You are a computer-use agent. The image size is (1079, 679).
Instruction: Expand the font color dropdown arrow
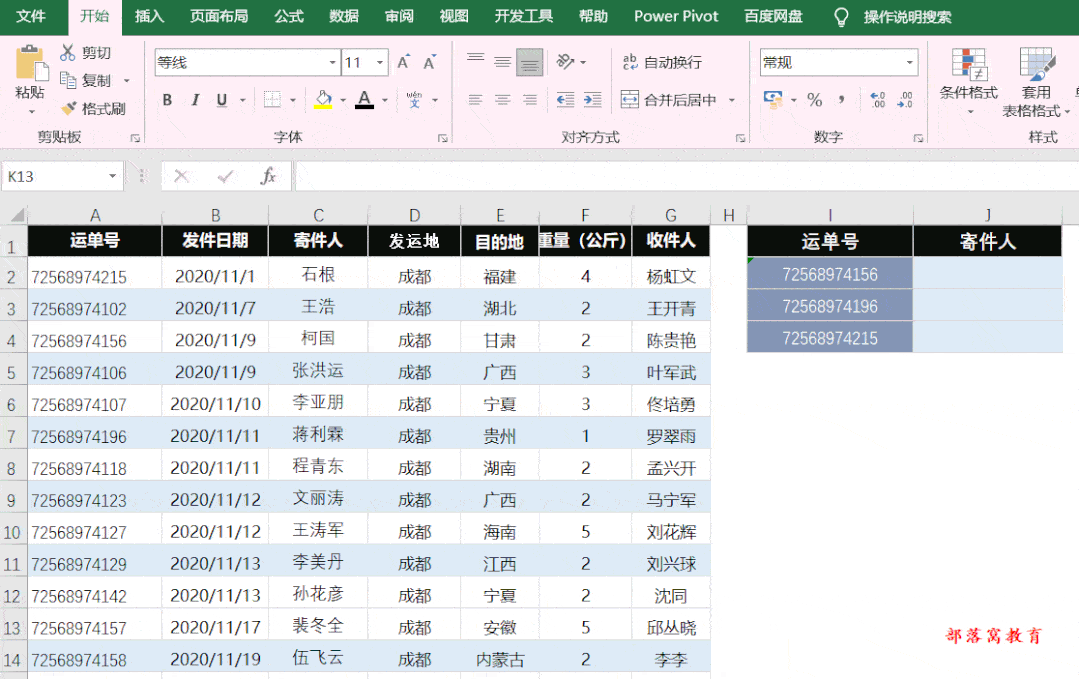(x=385, y=100)
